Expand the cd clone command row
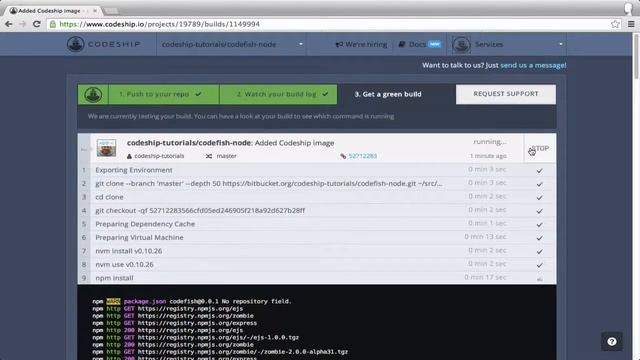 tap(317, 197)
